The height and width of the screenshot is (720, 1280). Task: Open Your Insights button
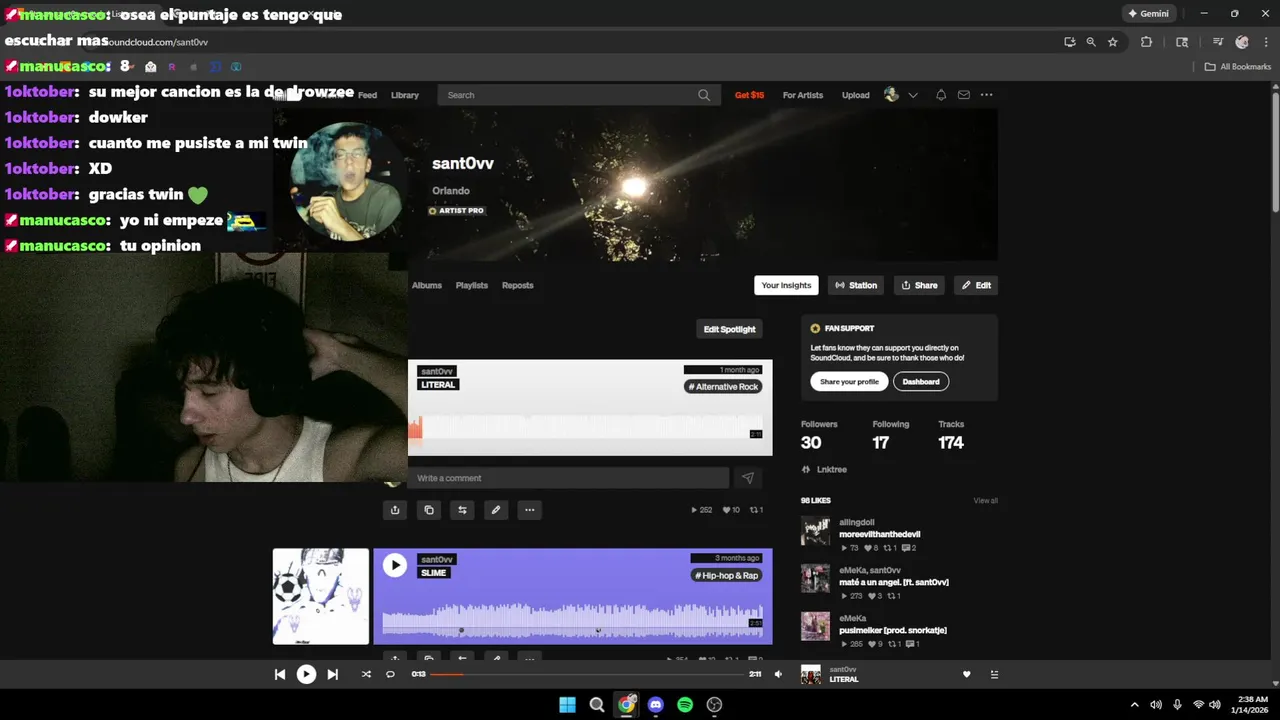point(786,285)
